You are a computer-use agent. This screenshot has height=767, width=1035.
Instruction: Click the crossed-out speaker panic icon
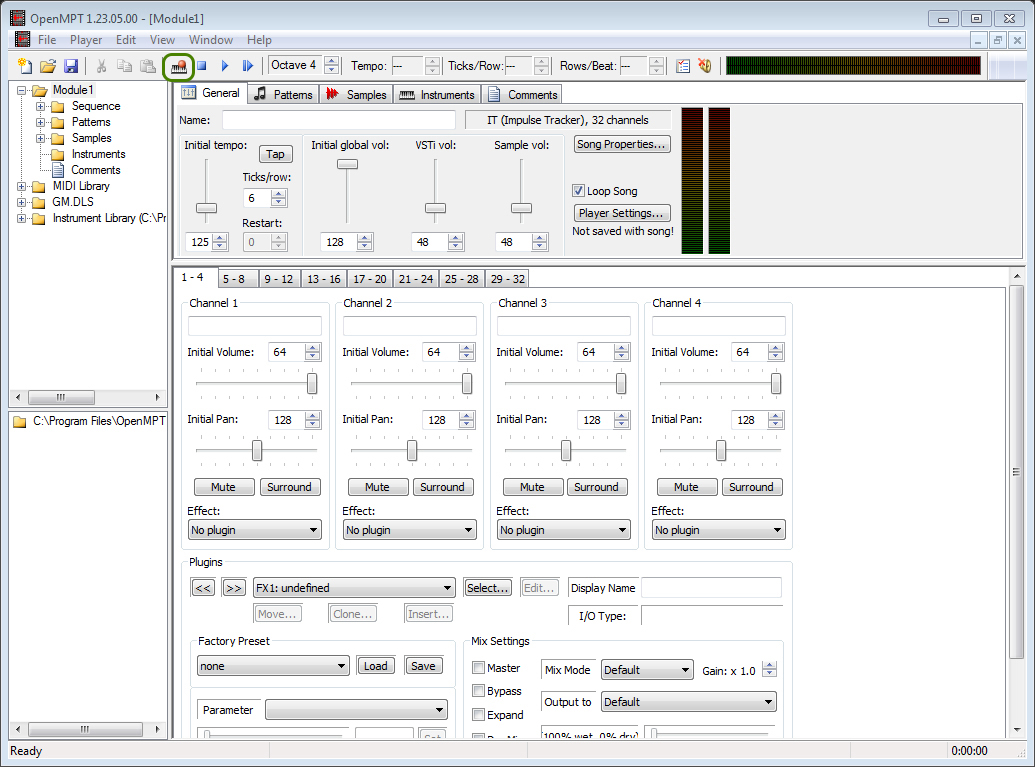[705, 66]
